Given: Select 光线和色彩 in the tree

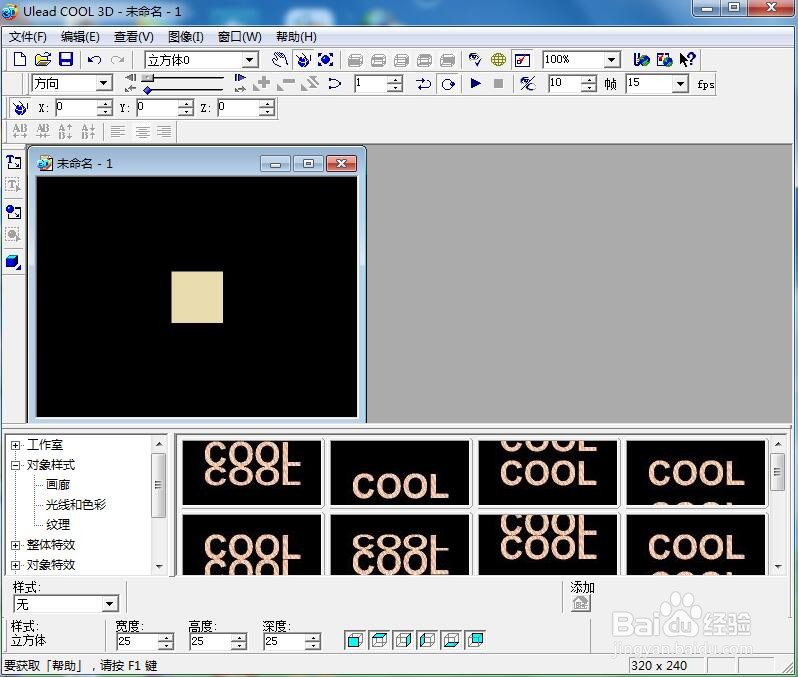Looking at the screenshot, I should pos(76,504).
